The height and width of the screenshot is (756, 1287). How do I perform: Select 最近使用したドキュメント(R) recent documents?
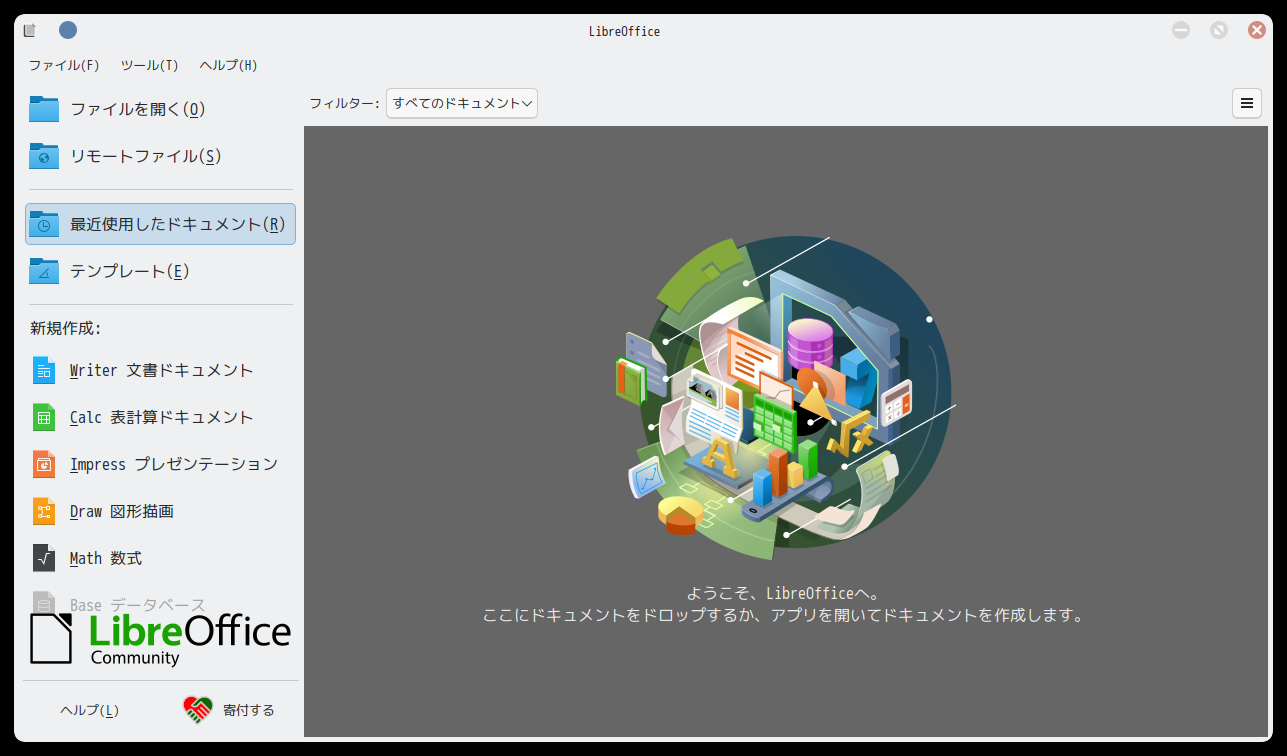[x=160, y=224]
